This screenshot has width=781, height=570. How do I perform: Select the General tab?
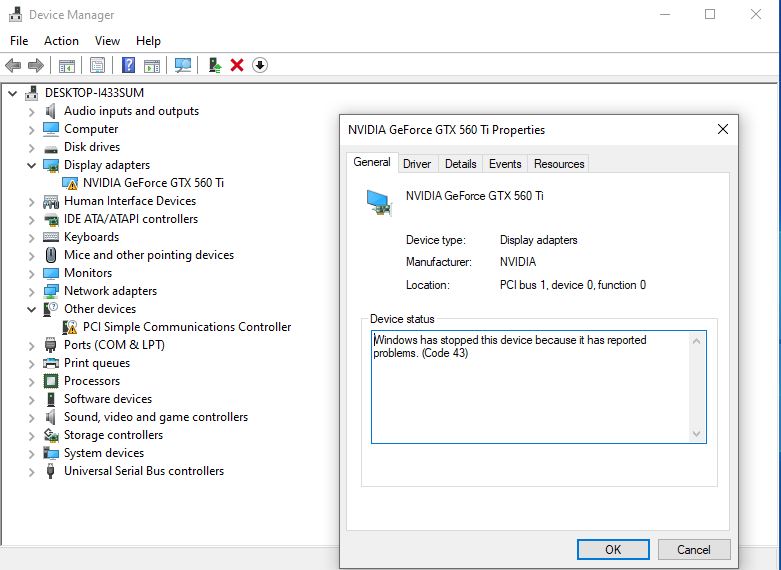(372, 162)
